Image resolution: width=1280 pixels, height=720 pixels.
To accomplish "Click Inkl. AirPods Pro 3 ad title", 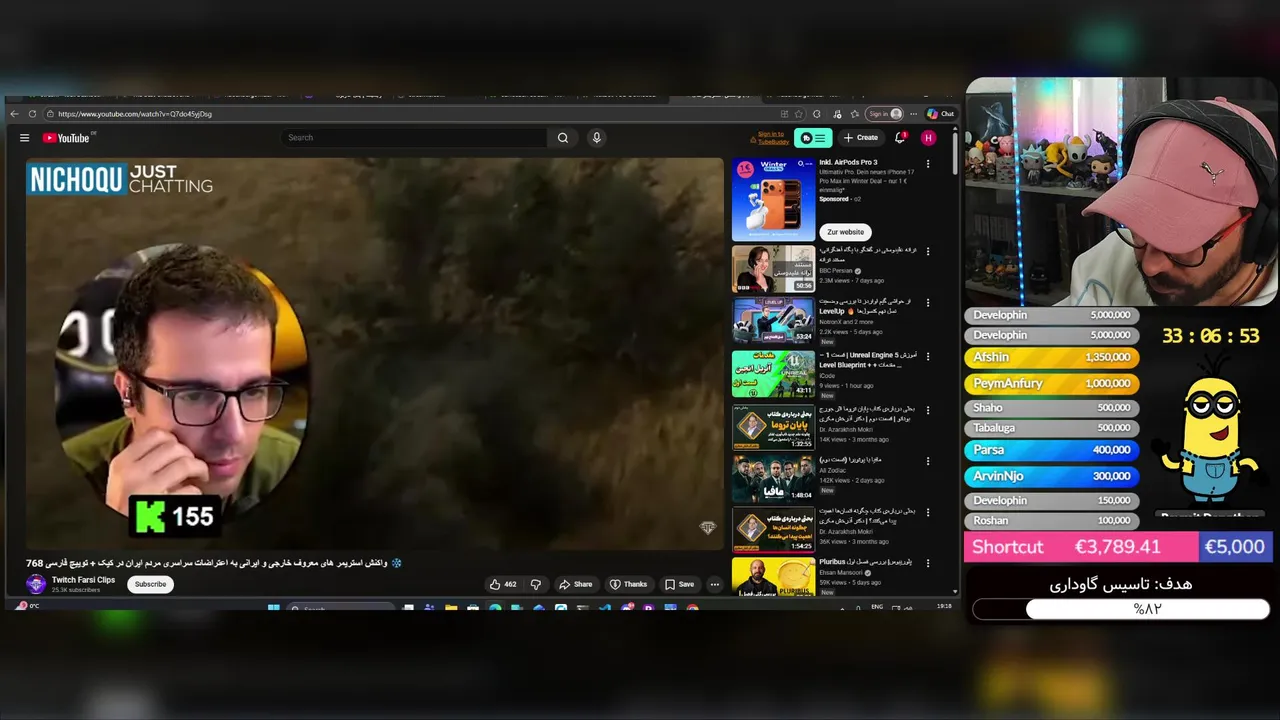I will pyautogui.click(x=848, y=162).
